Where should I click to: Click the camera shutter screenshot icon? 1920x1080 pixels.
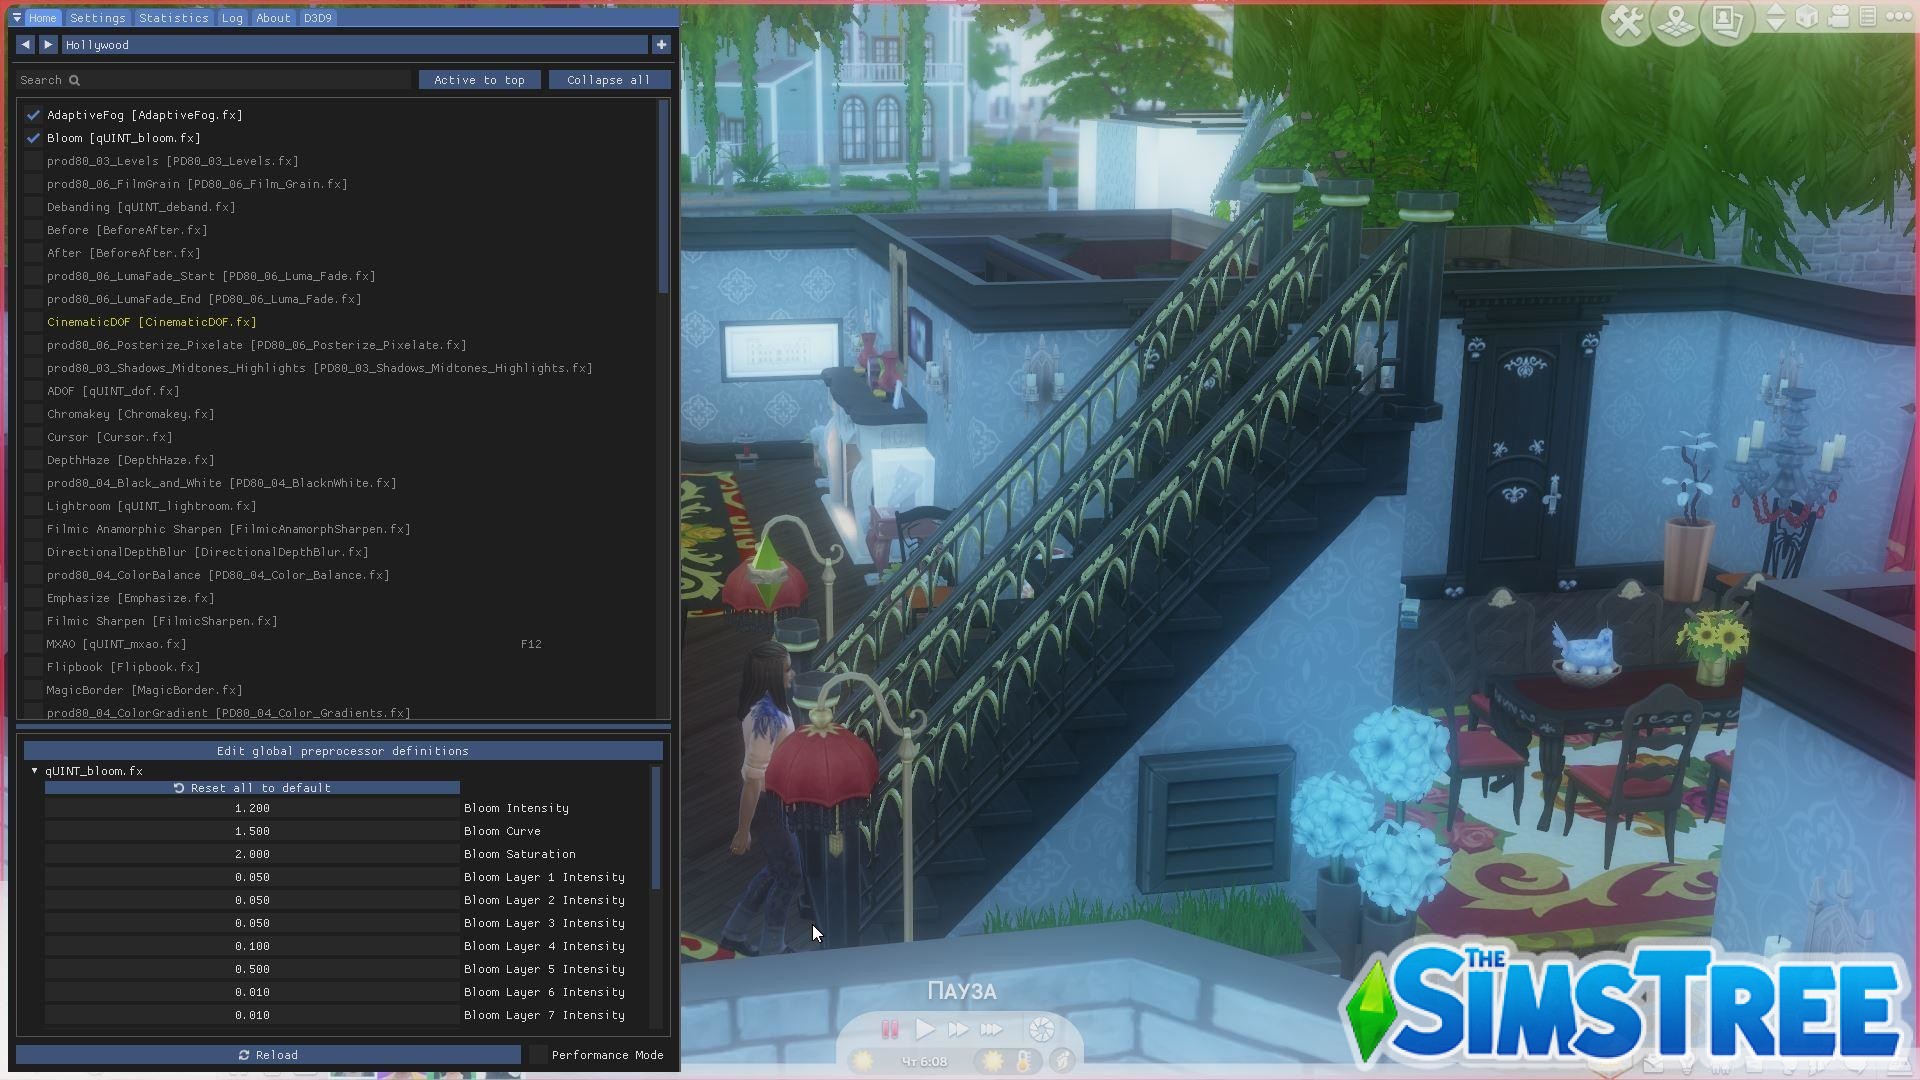[x=1041, y=1029]
